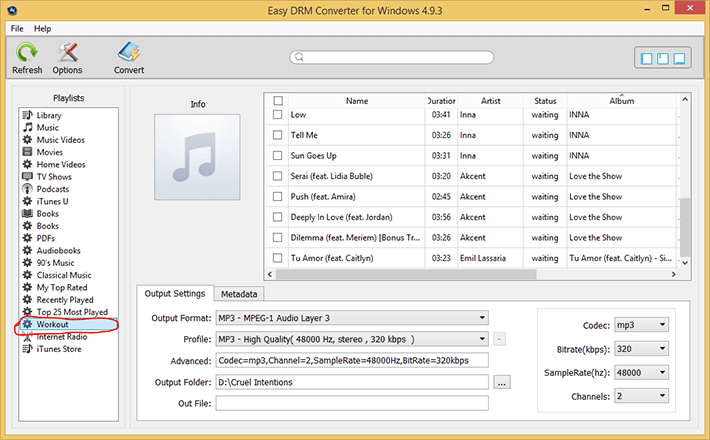Click the Home Videos gear icon
This screenshot has width=710, height=440.
tap(28, 164)
